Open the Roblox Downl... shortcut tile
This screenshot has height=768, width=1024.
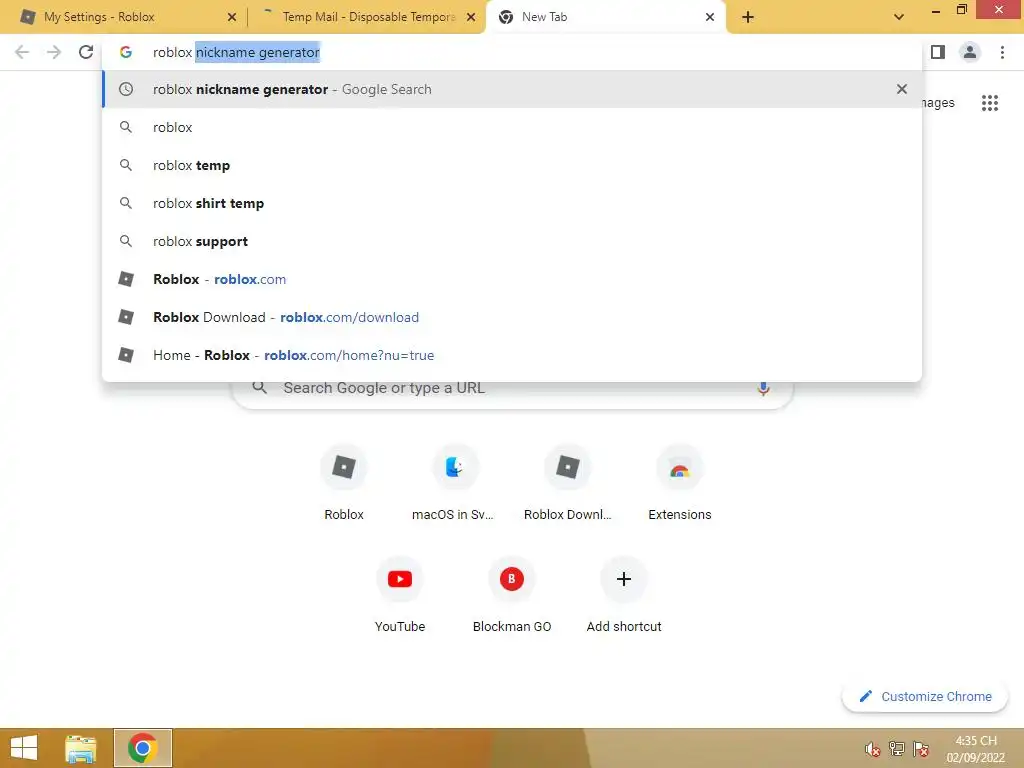(568, 484)
